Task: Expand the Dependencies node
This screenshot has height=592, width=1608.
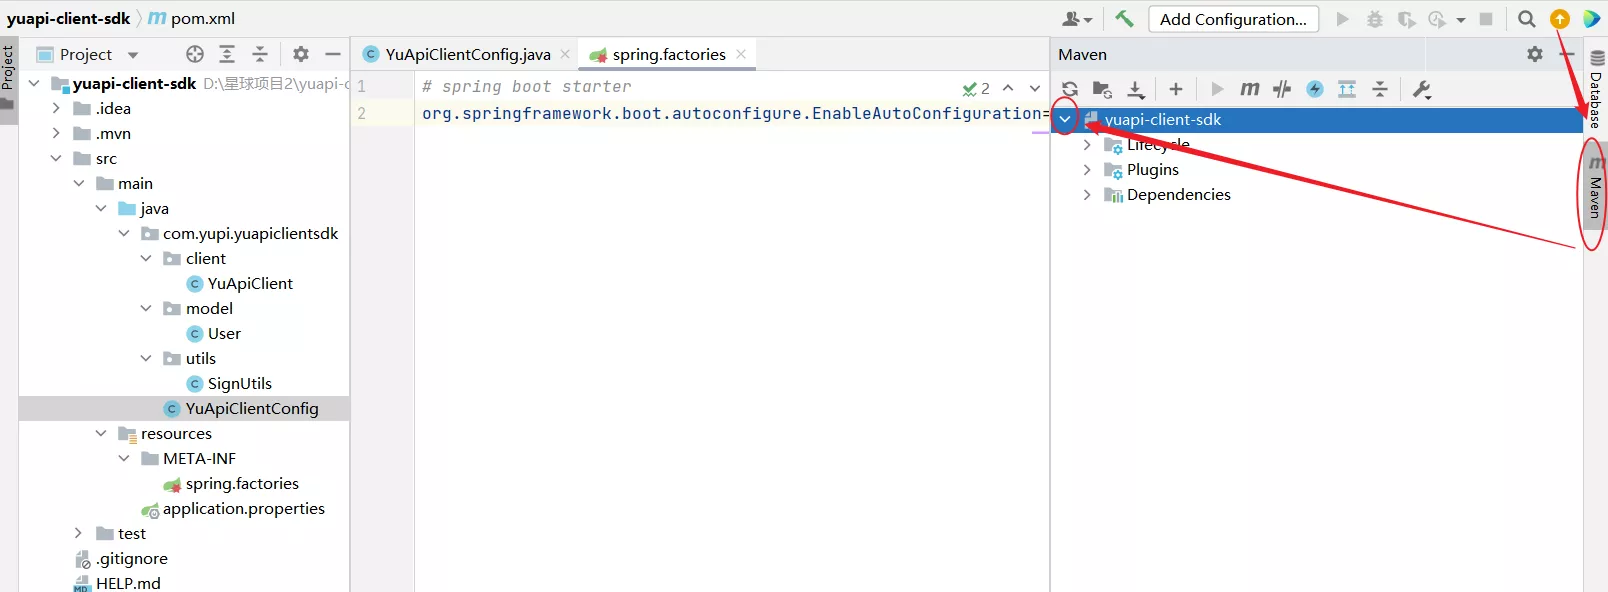Action: tap(1087, 195)
